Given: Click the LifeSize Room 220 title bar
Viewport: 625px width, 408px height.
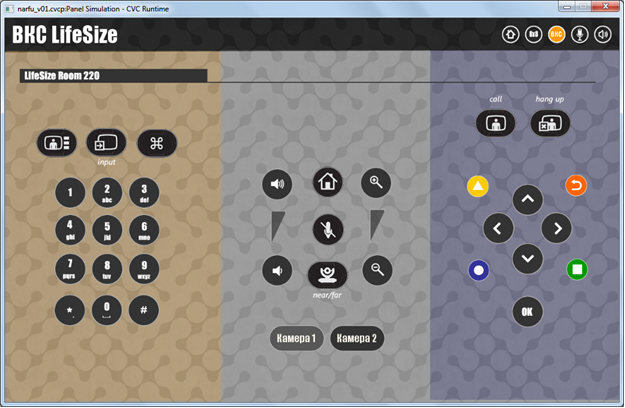Looking at the screenshot, I should [114, 76].
